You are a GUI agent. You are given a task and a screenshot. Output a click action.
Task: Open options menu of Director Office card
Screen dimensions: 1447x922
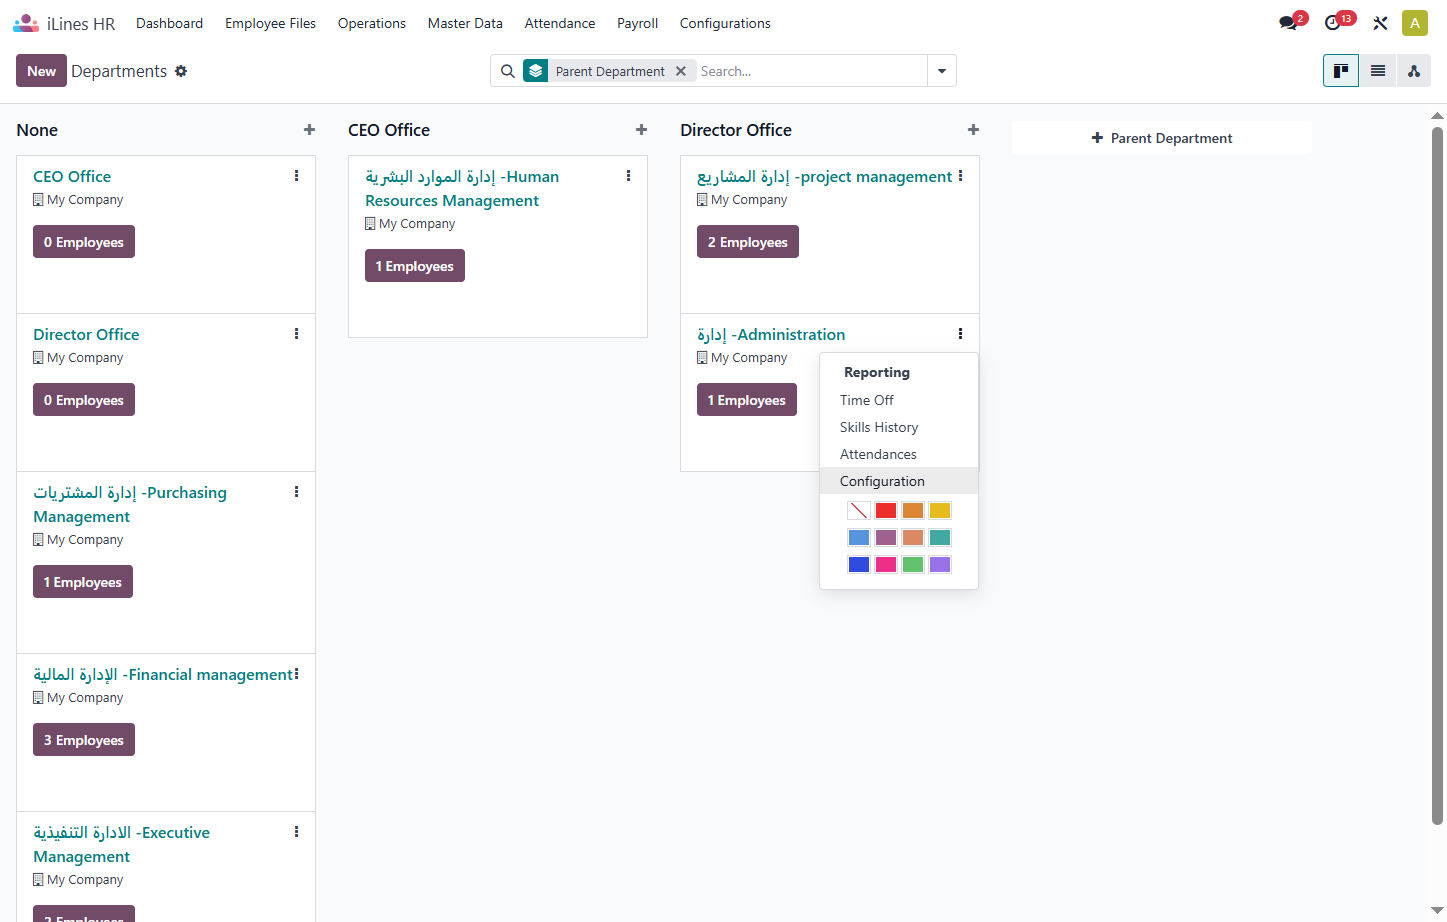pos(296,334)
